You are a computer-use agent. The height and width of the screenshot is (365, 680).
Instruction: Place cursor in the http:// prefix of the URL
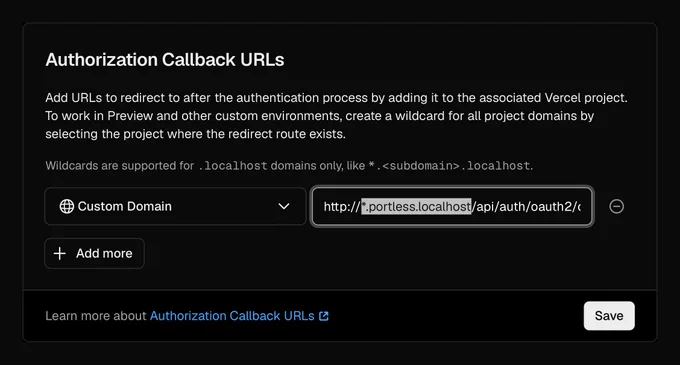pos(342,206)
